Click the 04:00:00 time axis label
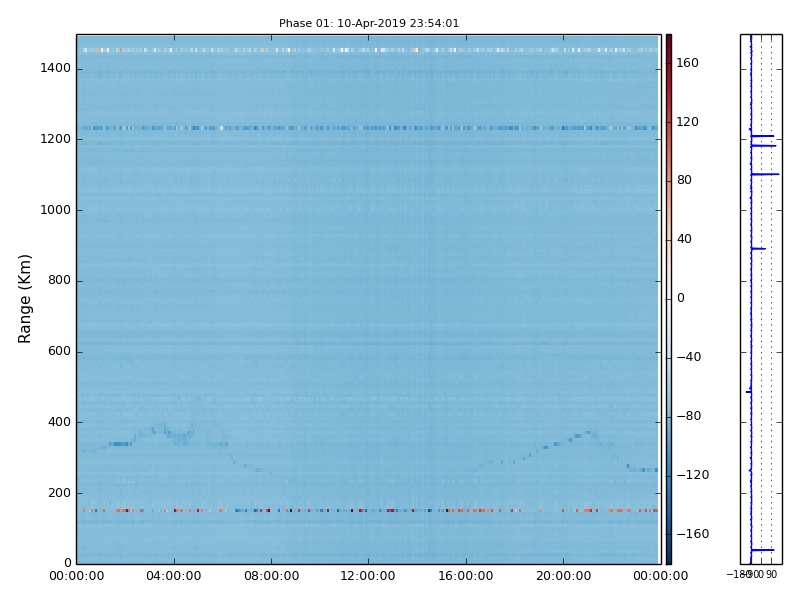The width and height of the screenshot is (800, 600). [x=174, y=576]
